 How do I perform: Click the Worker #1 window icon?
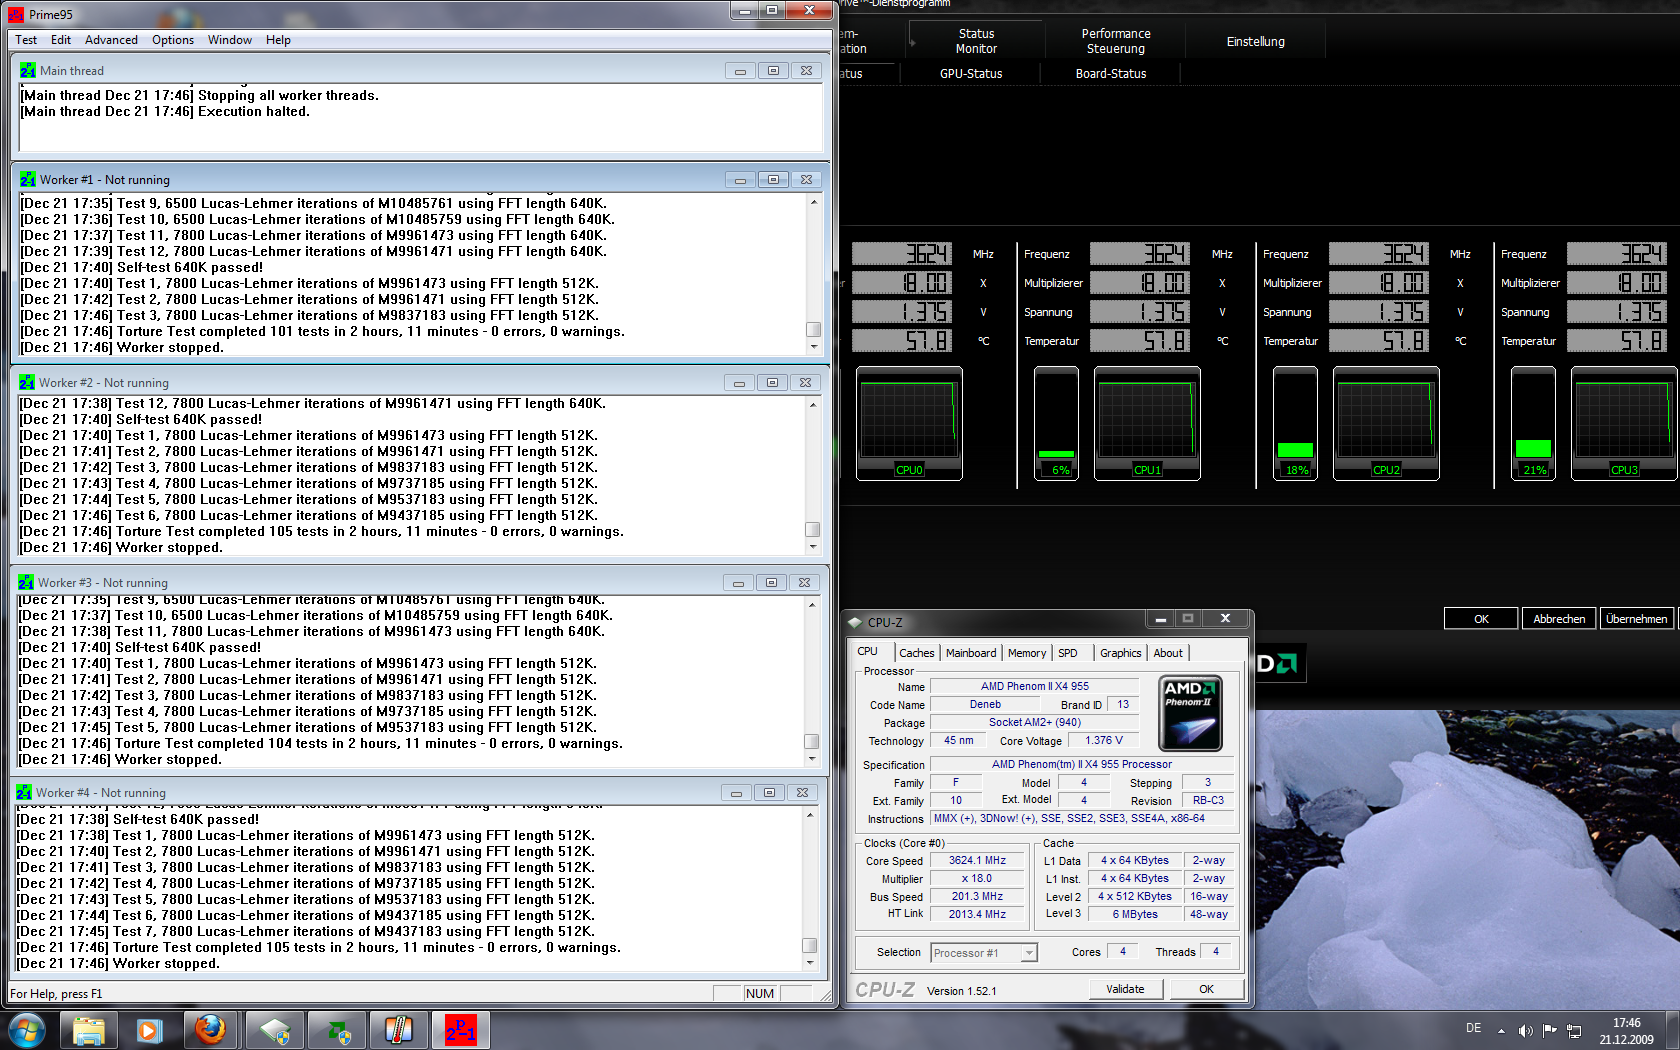[28, 179]
